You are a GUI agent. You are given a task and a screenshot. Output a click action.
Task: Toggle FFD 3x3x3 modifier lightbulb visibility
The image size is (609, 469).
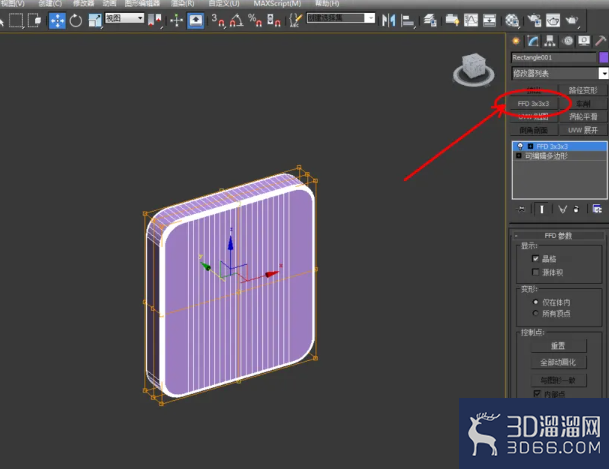coord(520,146)
